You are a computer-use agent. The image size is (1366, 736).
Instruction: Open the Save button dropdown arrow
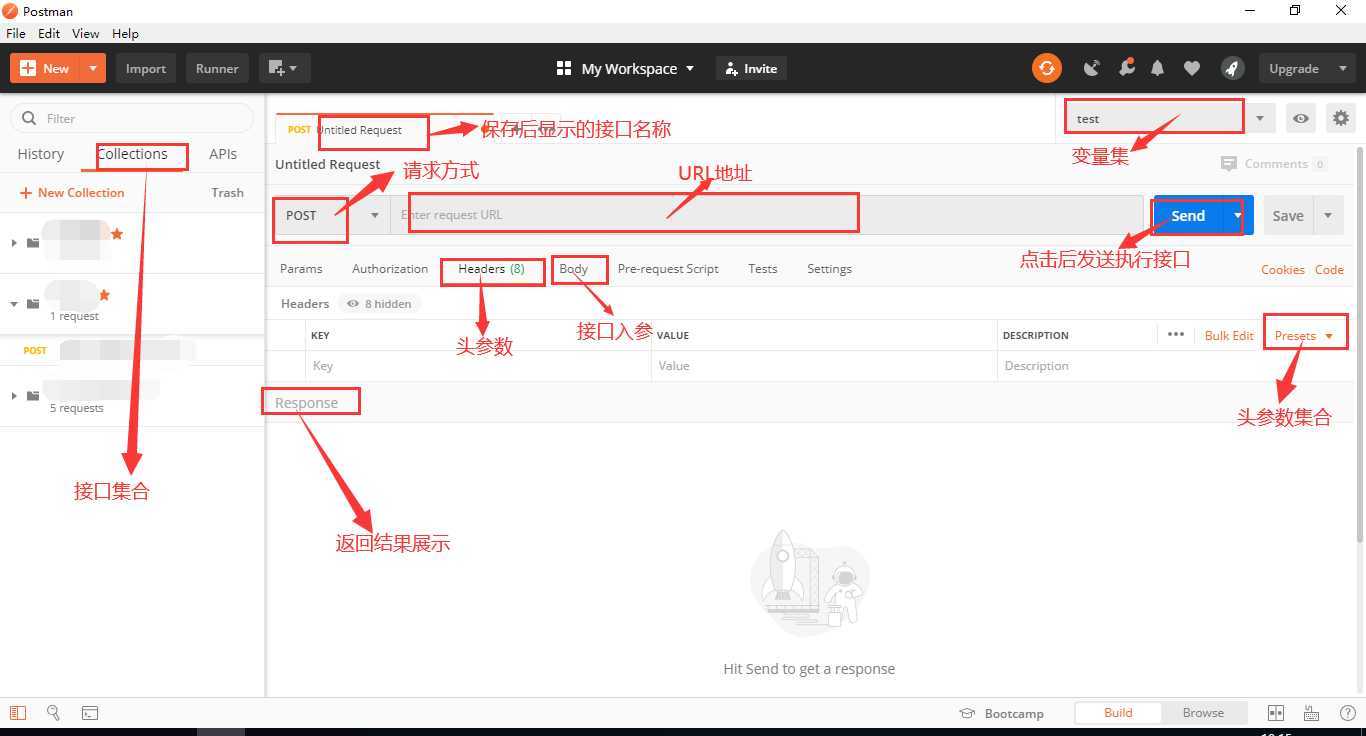1328,215
